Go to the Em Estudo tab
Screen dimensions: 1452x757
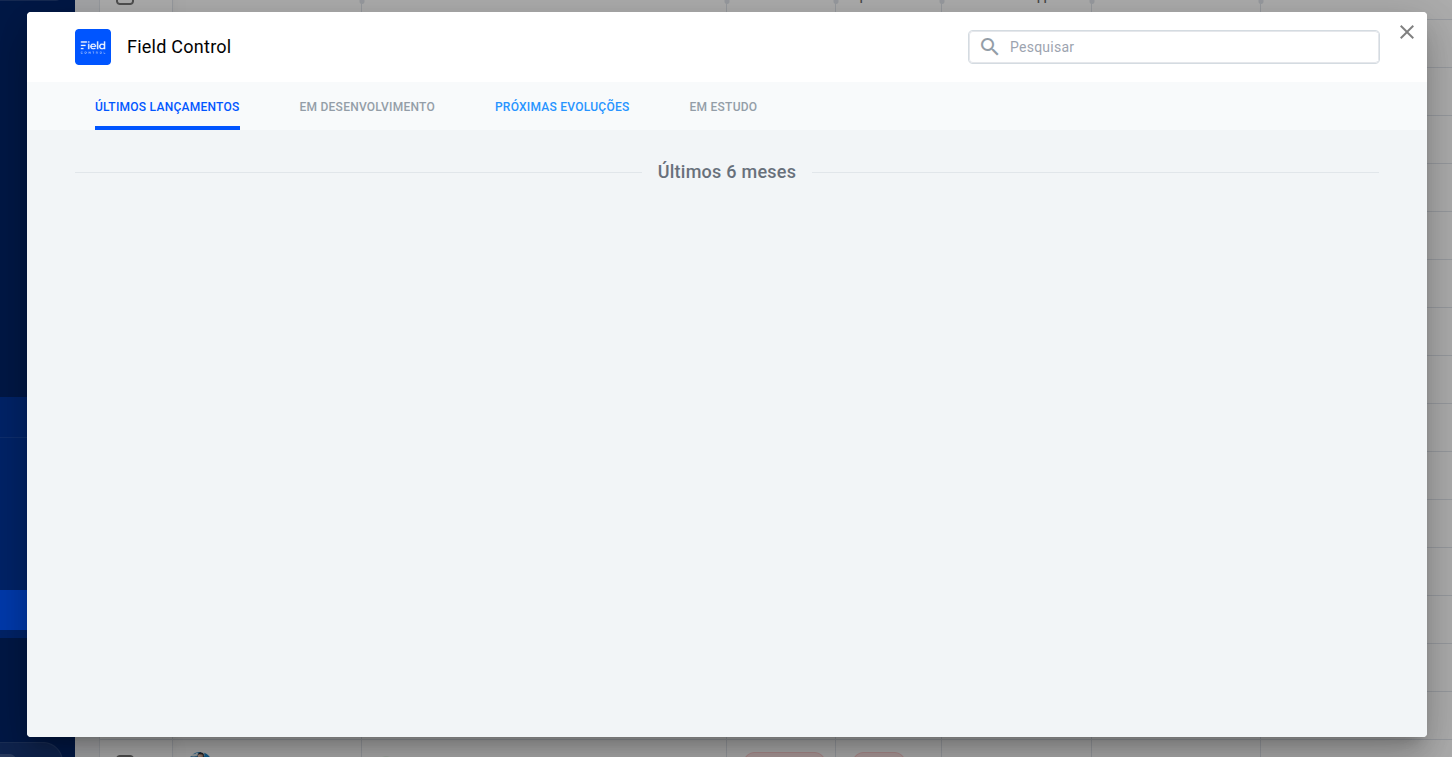tap(723, 107)
